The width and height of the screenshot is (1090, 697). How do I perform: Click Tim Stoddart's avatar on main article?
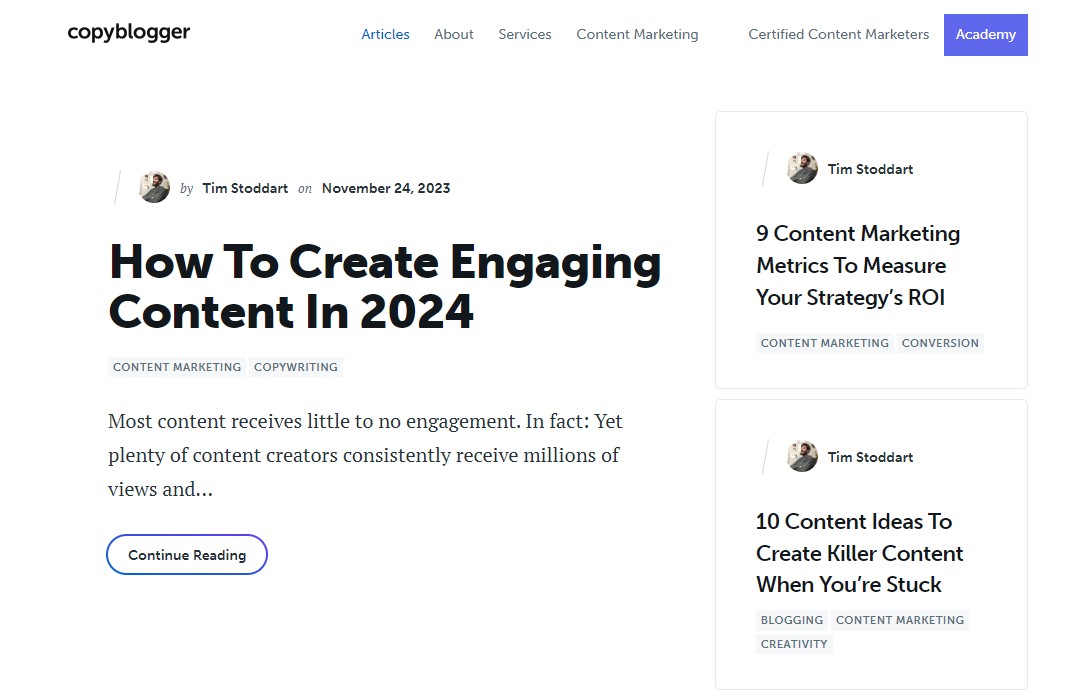pos(154,187)
